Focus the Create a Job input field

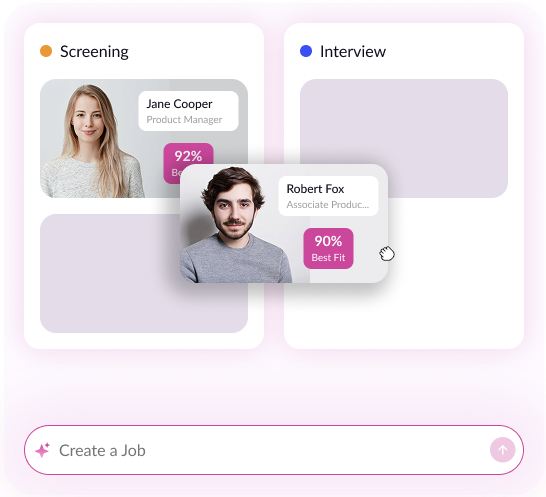pyautogui.click(x=274, y=450)
